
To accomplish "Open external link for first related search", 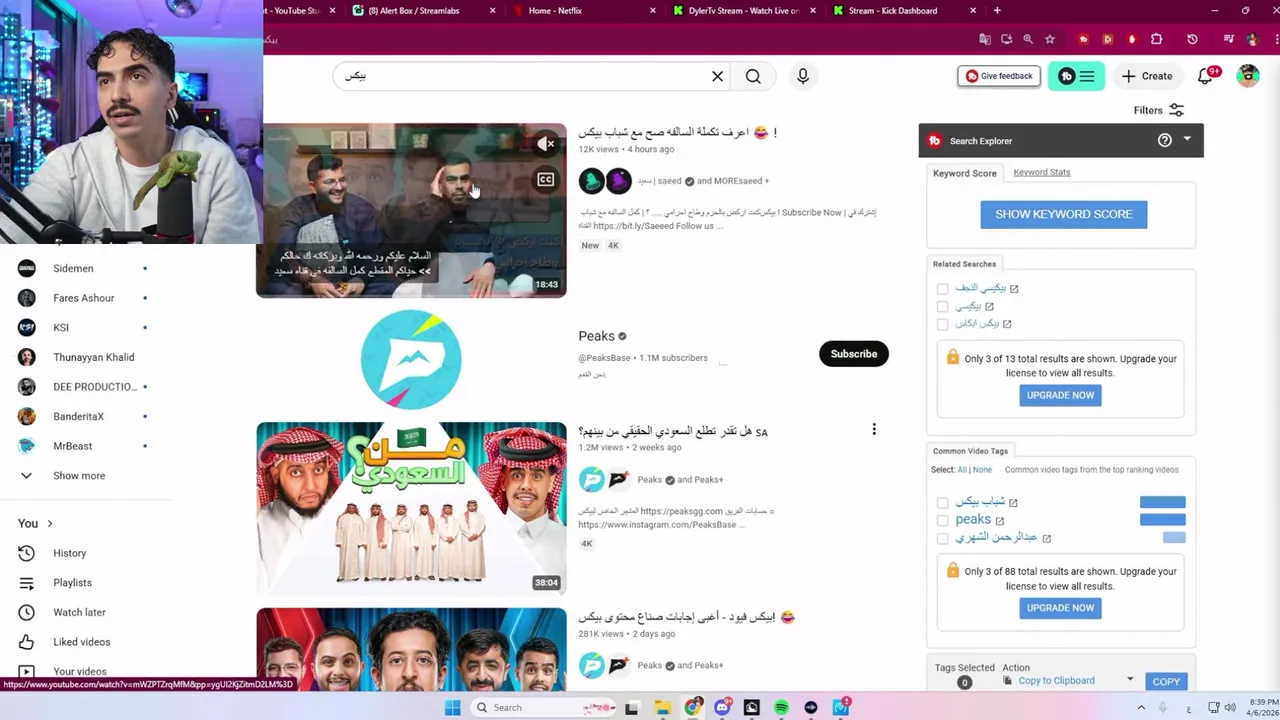I will click(1014, 289).
